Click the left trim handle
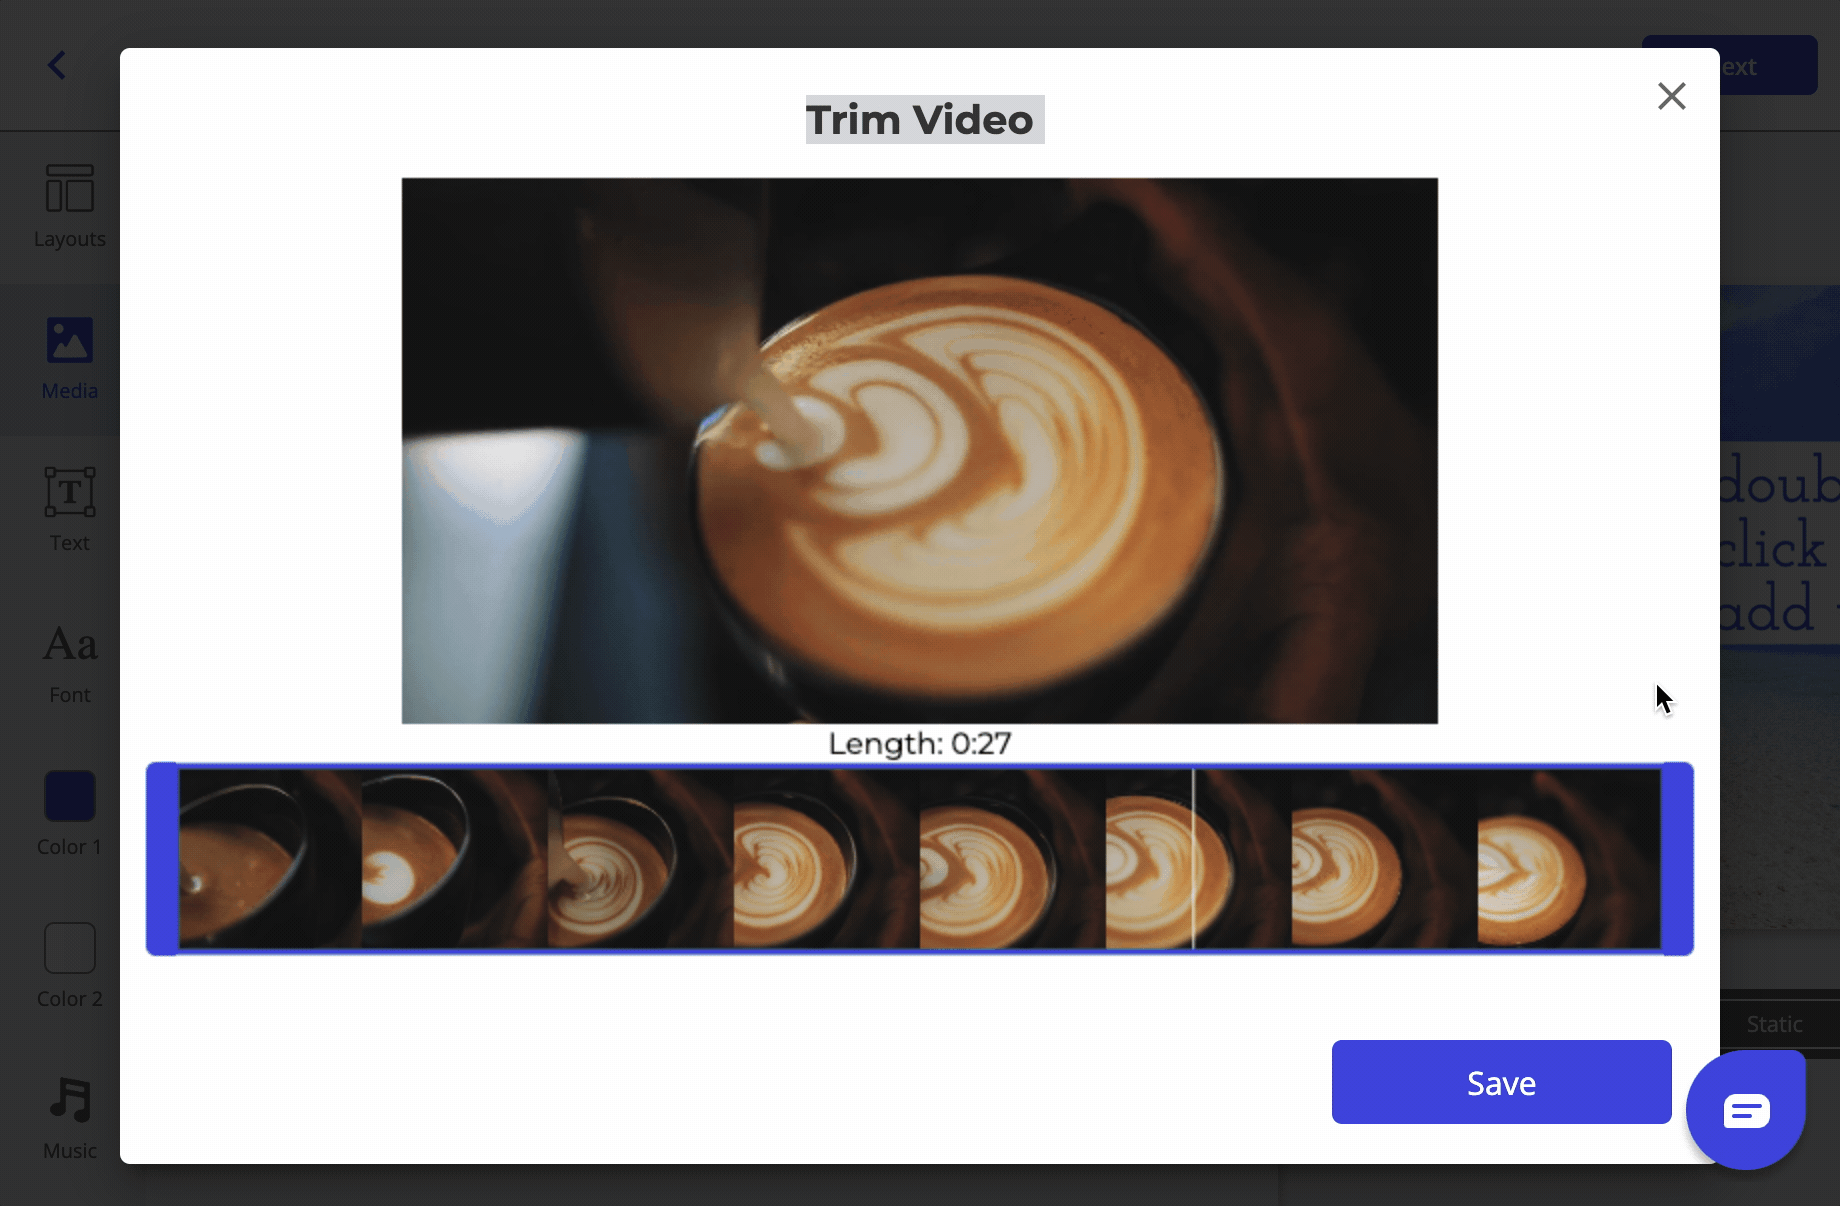1840x1206 pixels. pos(162,859)
